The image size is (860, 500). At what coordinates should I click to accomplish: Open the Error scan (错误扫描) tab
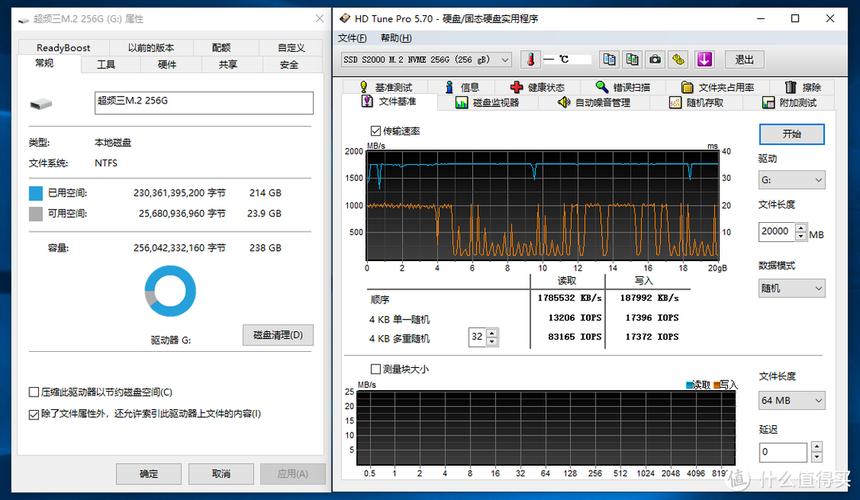(624, 87)
